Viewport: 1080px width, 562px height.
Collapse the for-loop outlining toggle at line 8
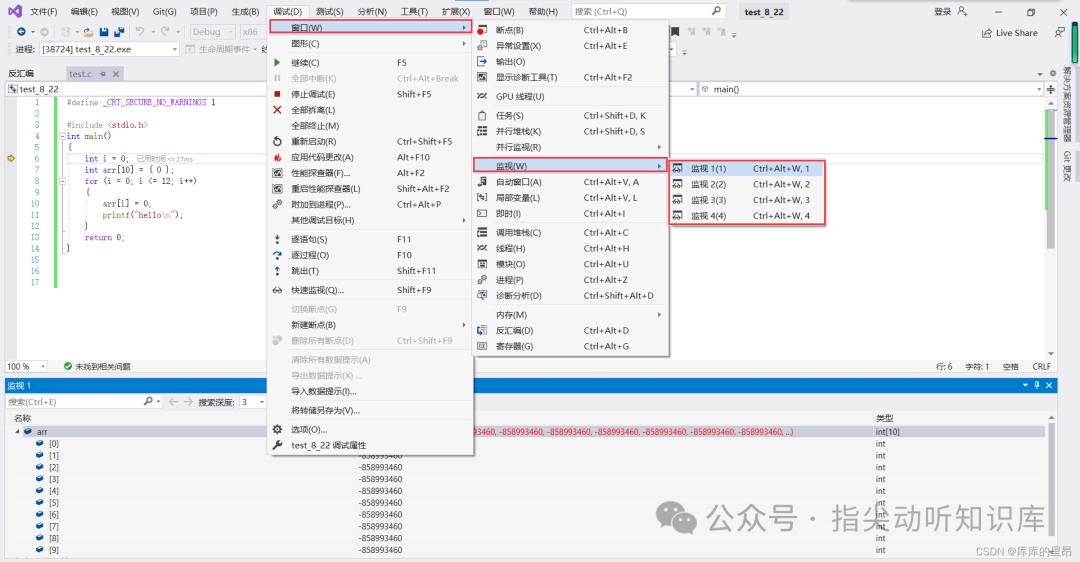point(62,181)
